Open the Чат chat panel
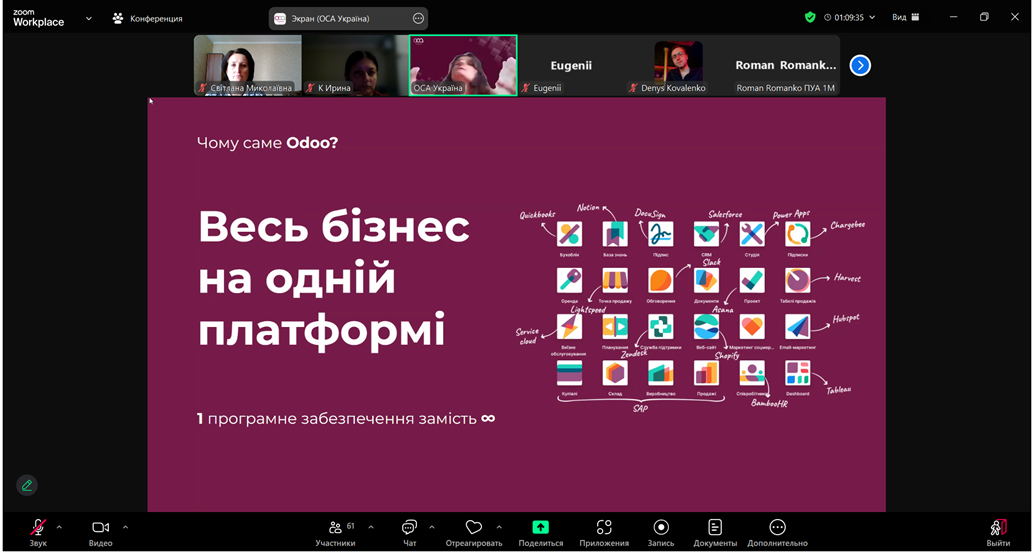Image resolution: width=1034 pixels, height=554 pixels. point(410,533)
